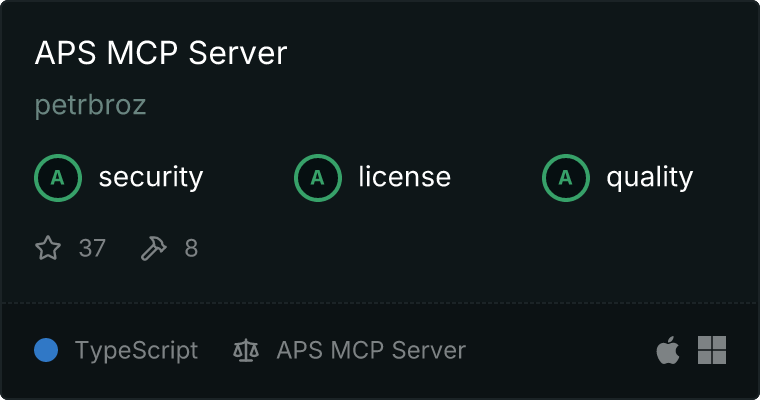Click the blue TypeScript language dot

[x=46, y=350]
